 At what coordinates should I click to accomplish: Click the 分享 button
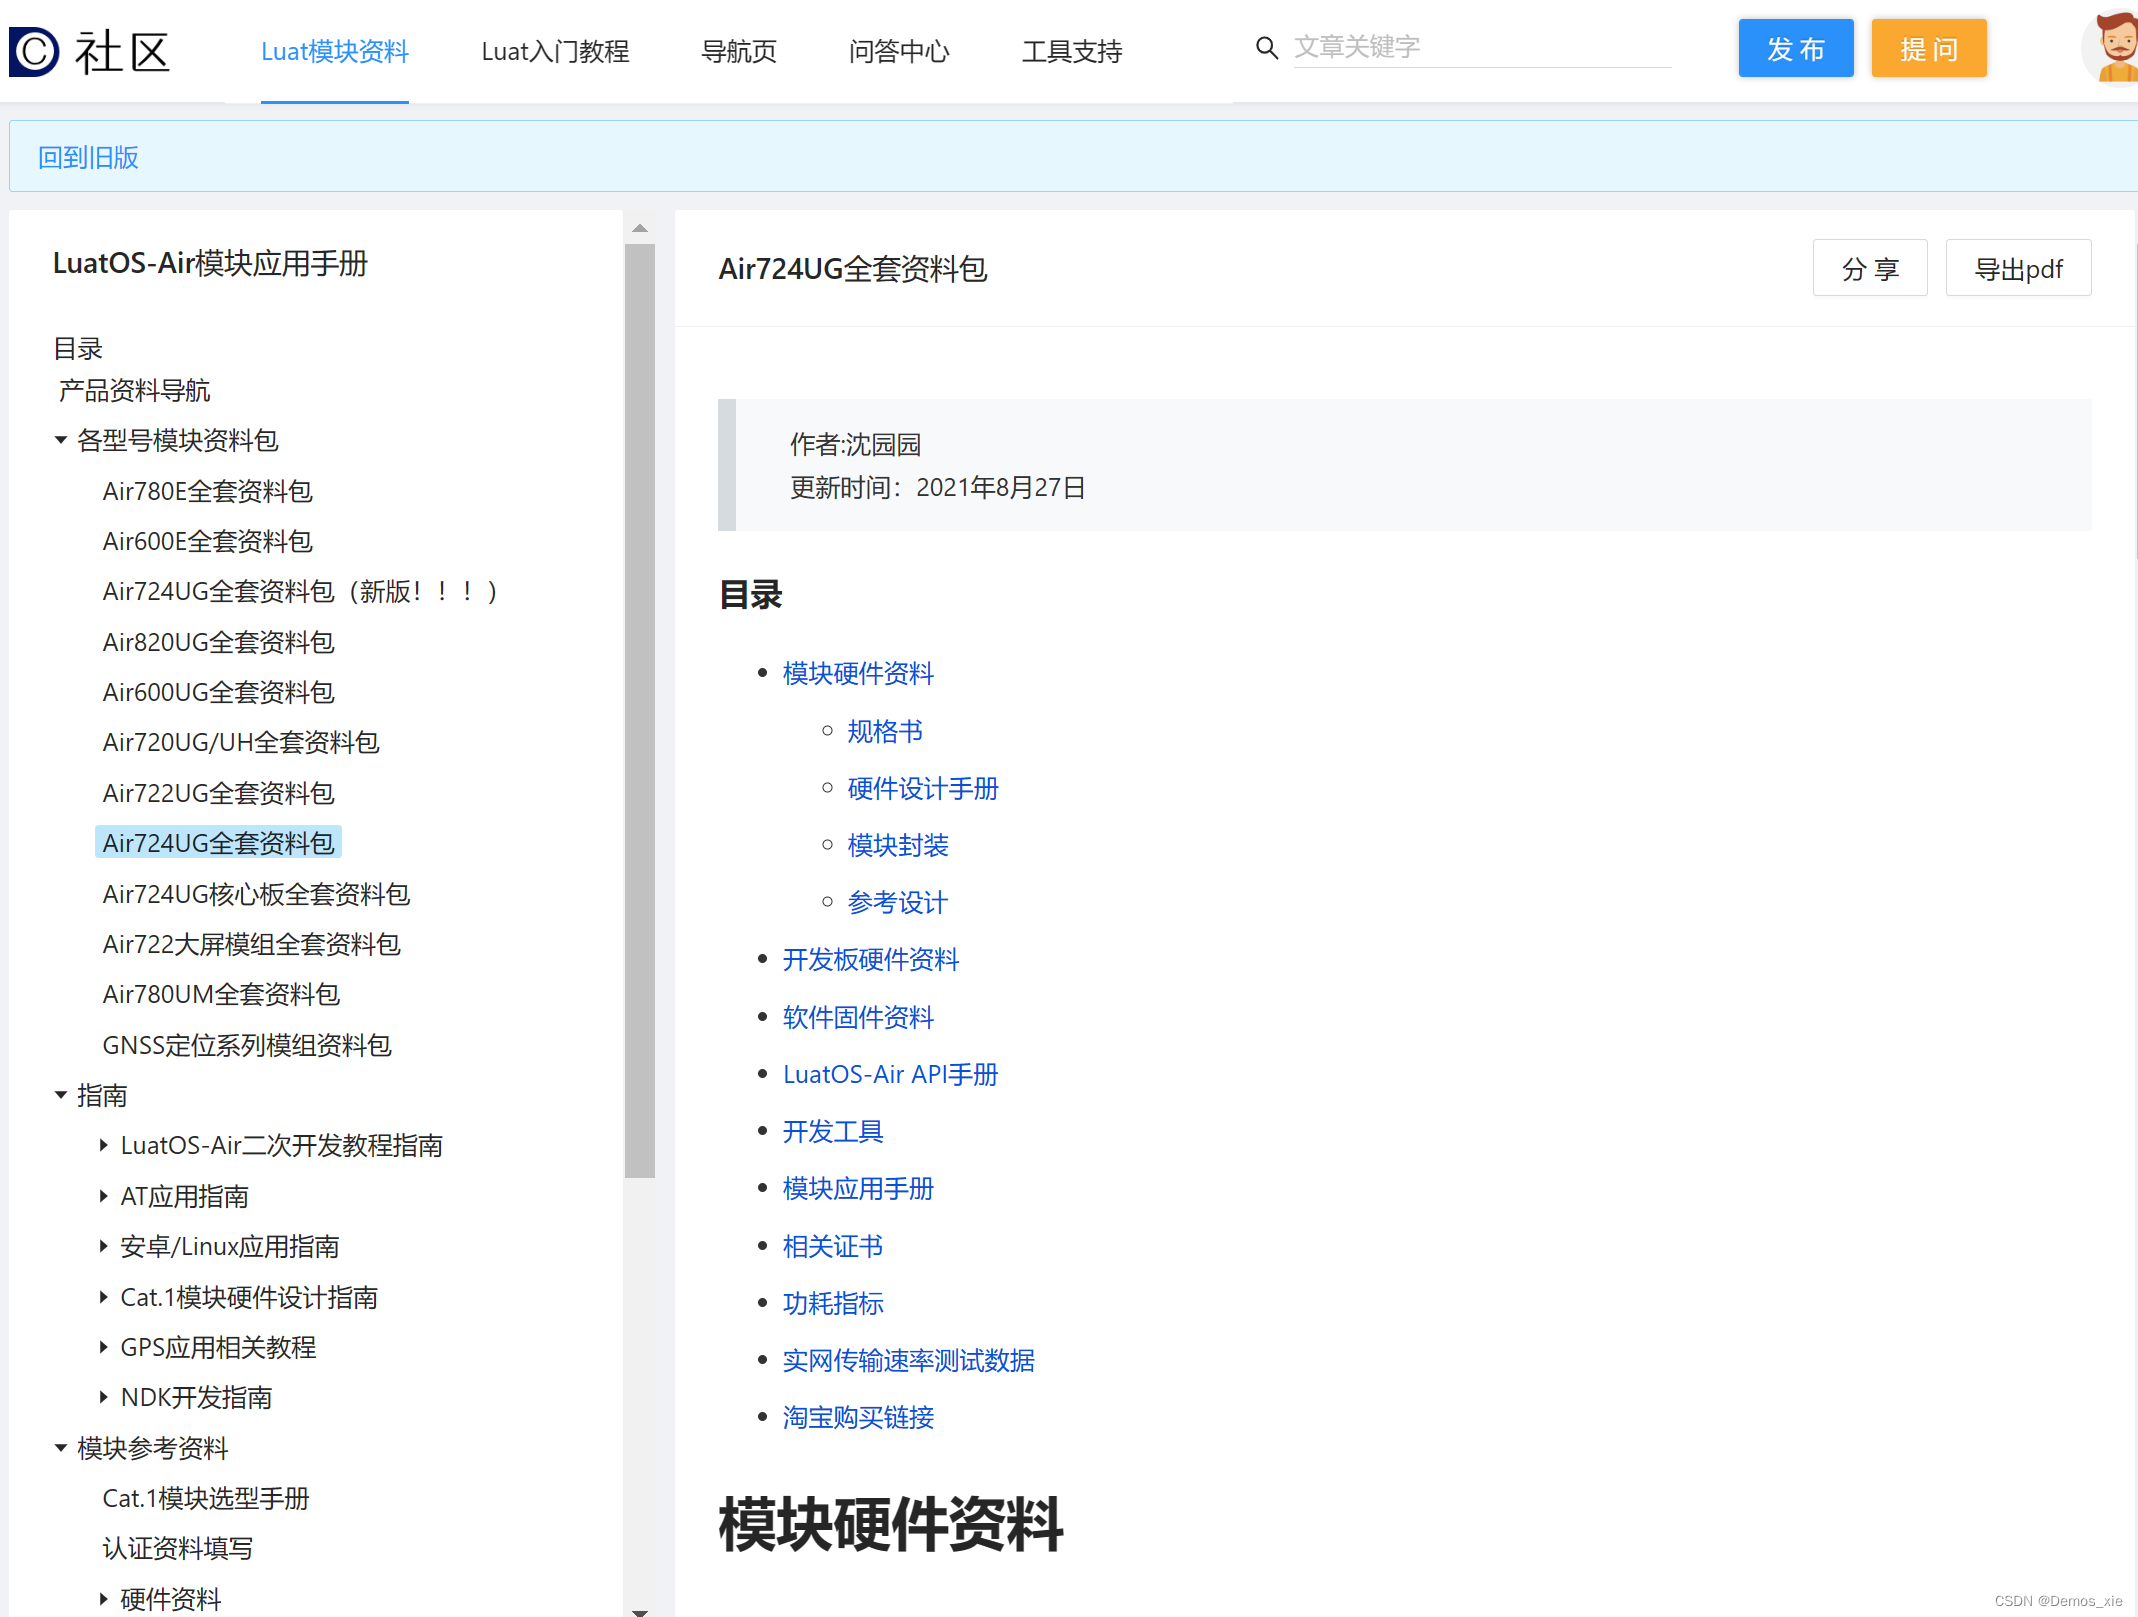pos(1870,268)
